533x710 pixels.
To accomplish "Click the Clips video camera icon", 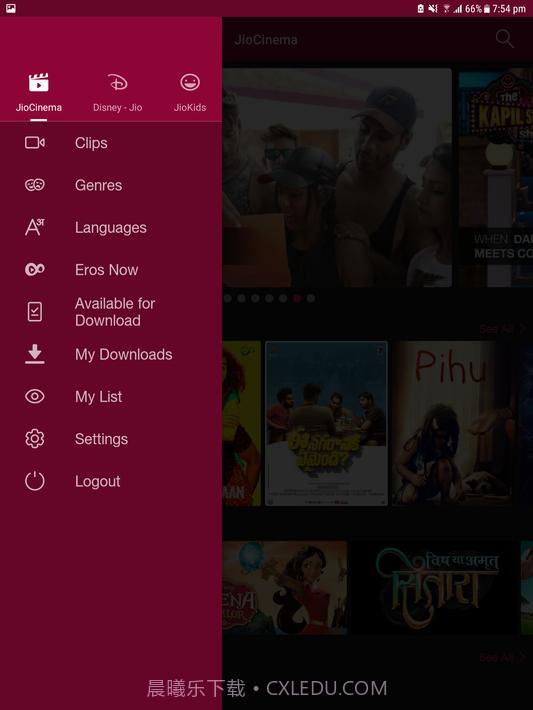I will 35,143.
